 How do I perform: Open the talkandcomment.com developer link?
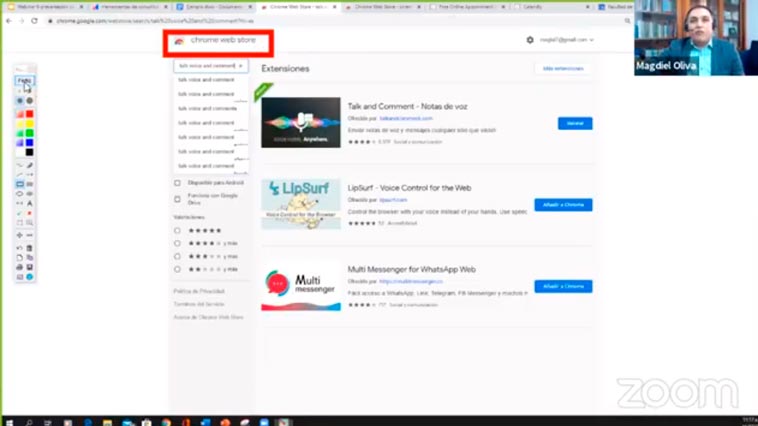[406, 118]
